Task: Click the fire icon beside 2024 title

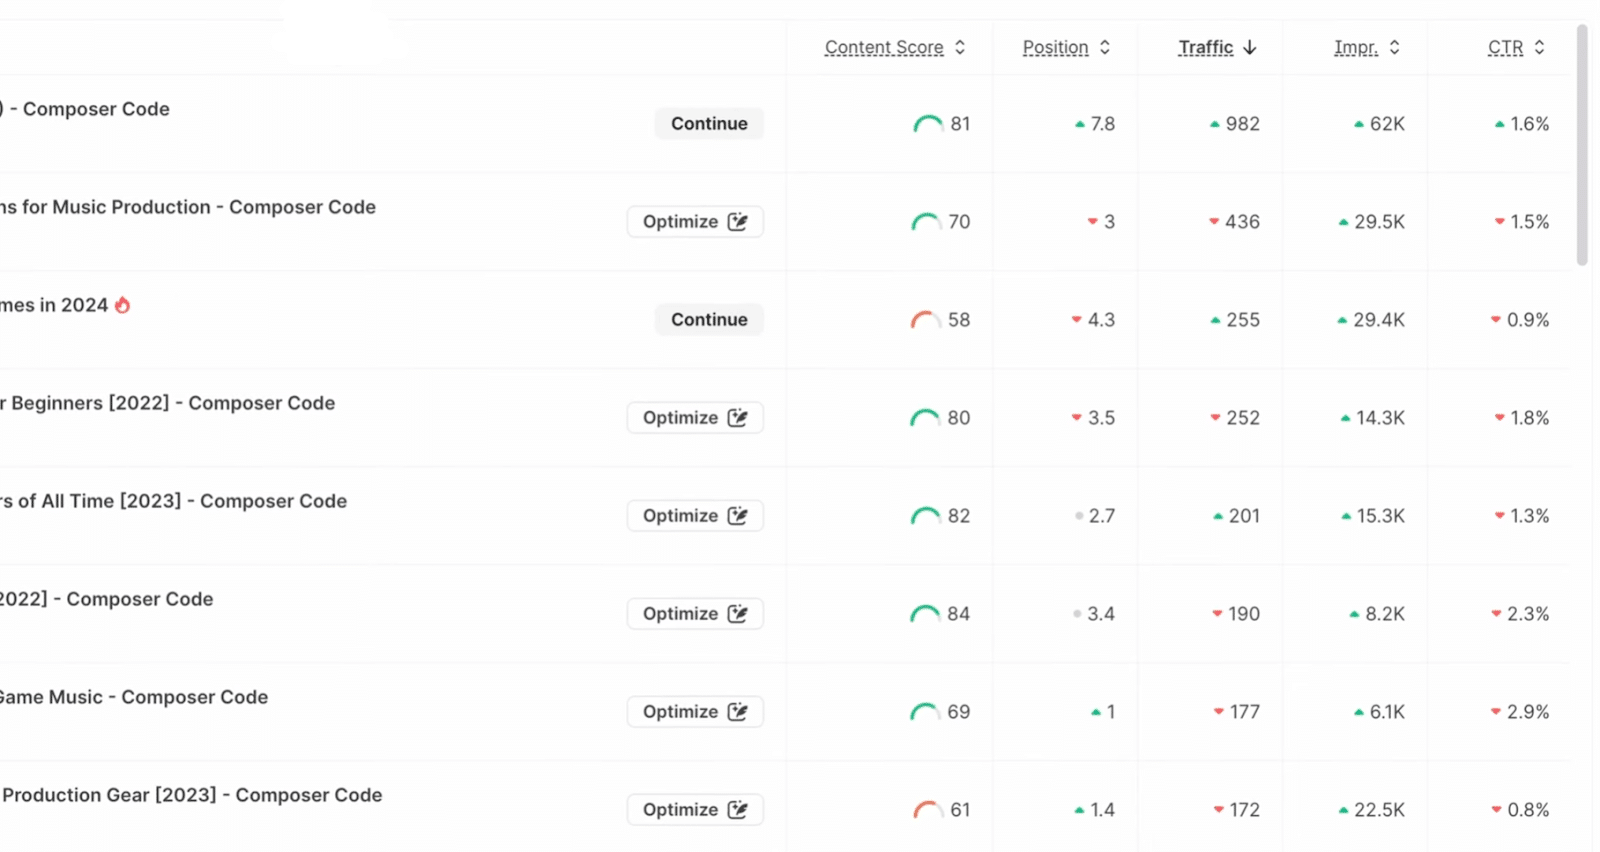Action: 122,305
